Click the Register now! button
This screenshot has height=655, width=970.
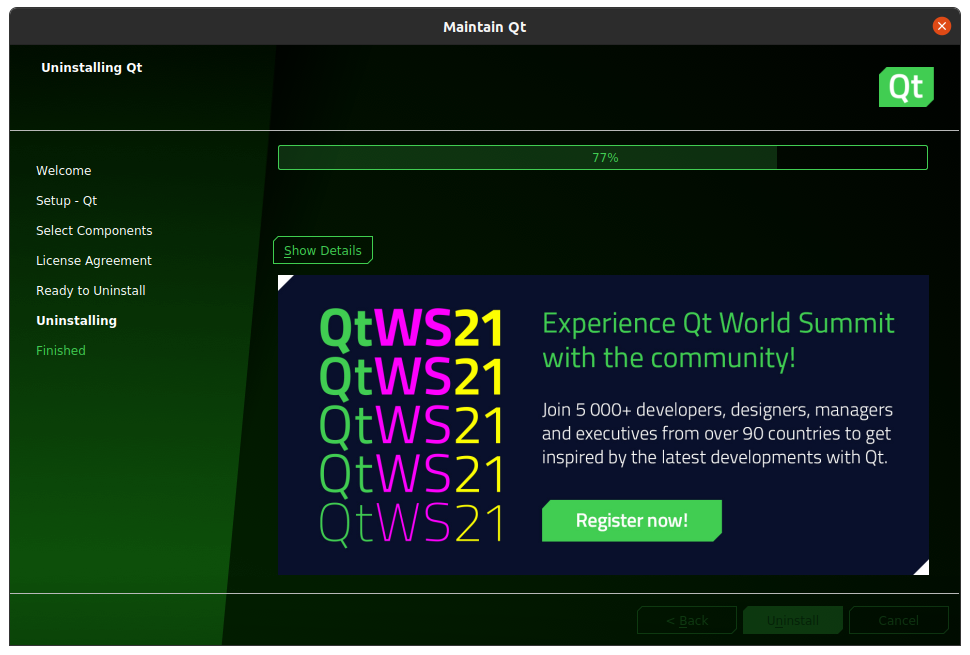click(632, 520)
